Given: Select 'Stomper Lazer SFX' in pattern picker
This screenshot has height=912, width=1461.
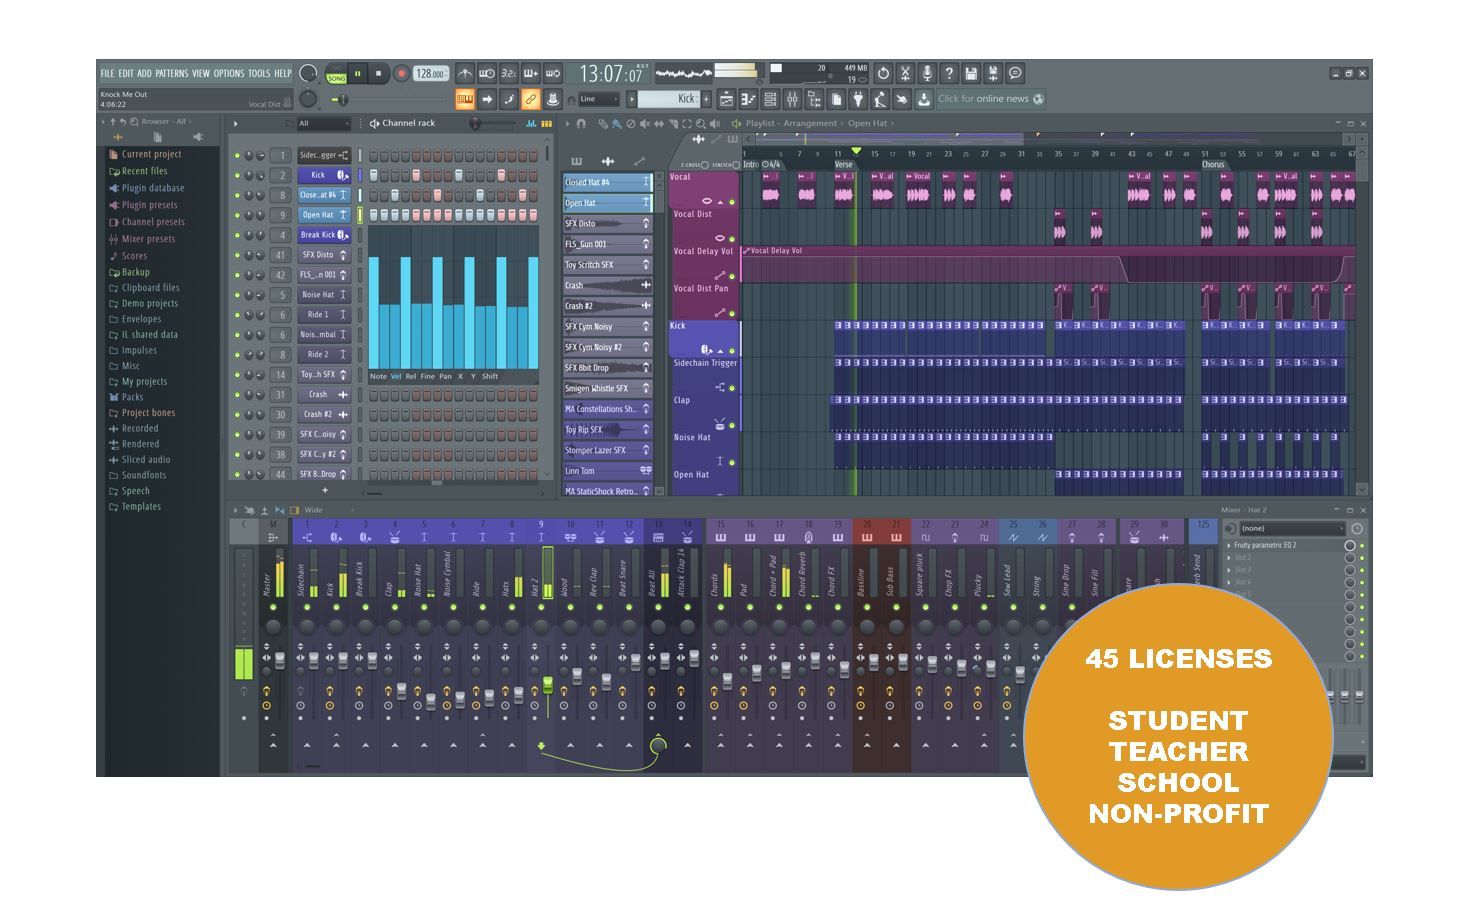Looking at the screenshot, I should tap(607, 450).
